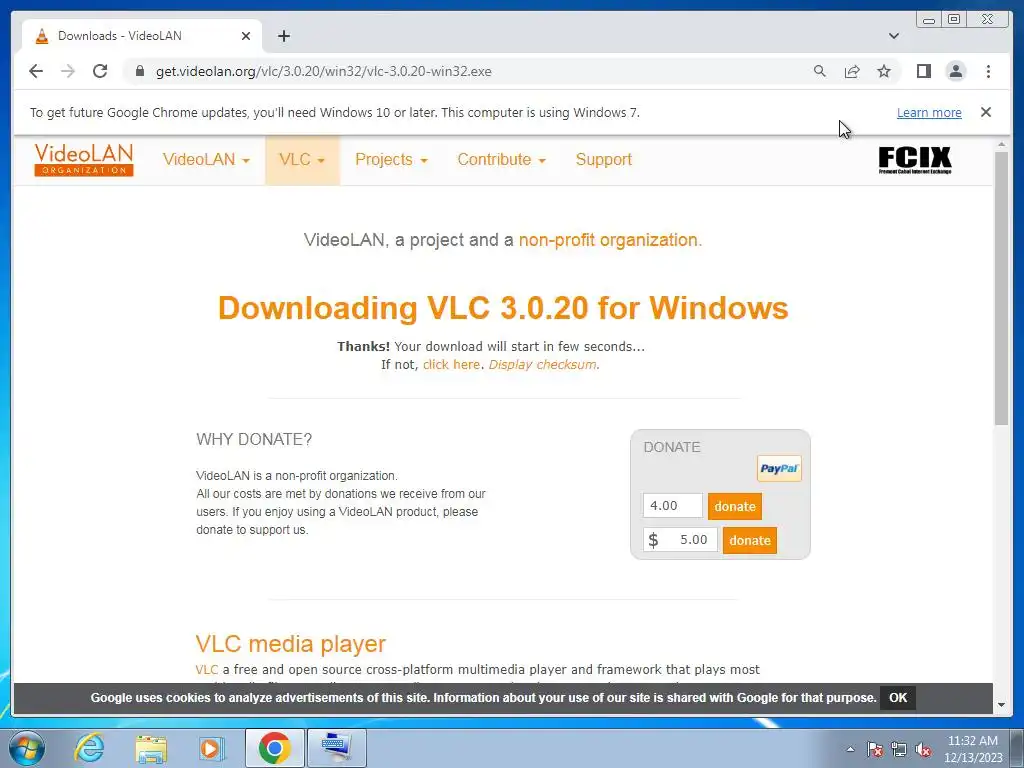Open the Windows Start menu
Screen dimensions: 1024x768
pos(26,748)
